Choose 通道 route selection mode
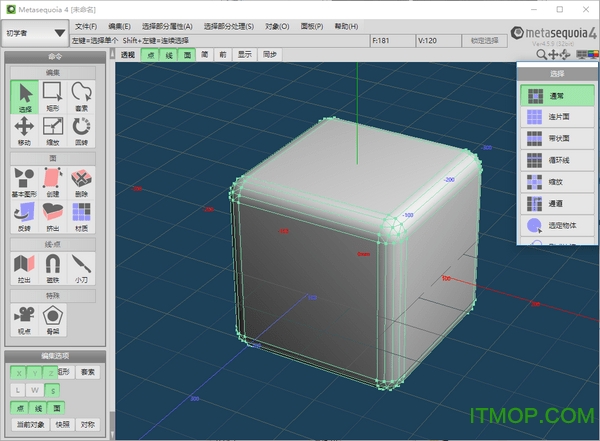Viewport: 600px width, 441px height. 557,204
